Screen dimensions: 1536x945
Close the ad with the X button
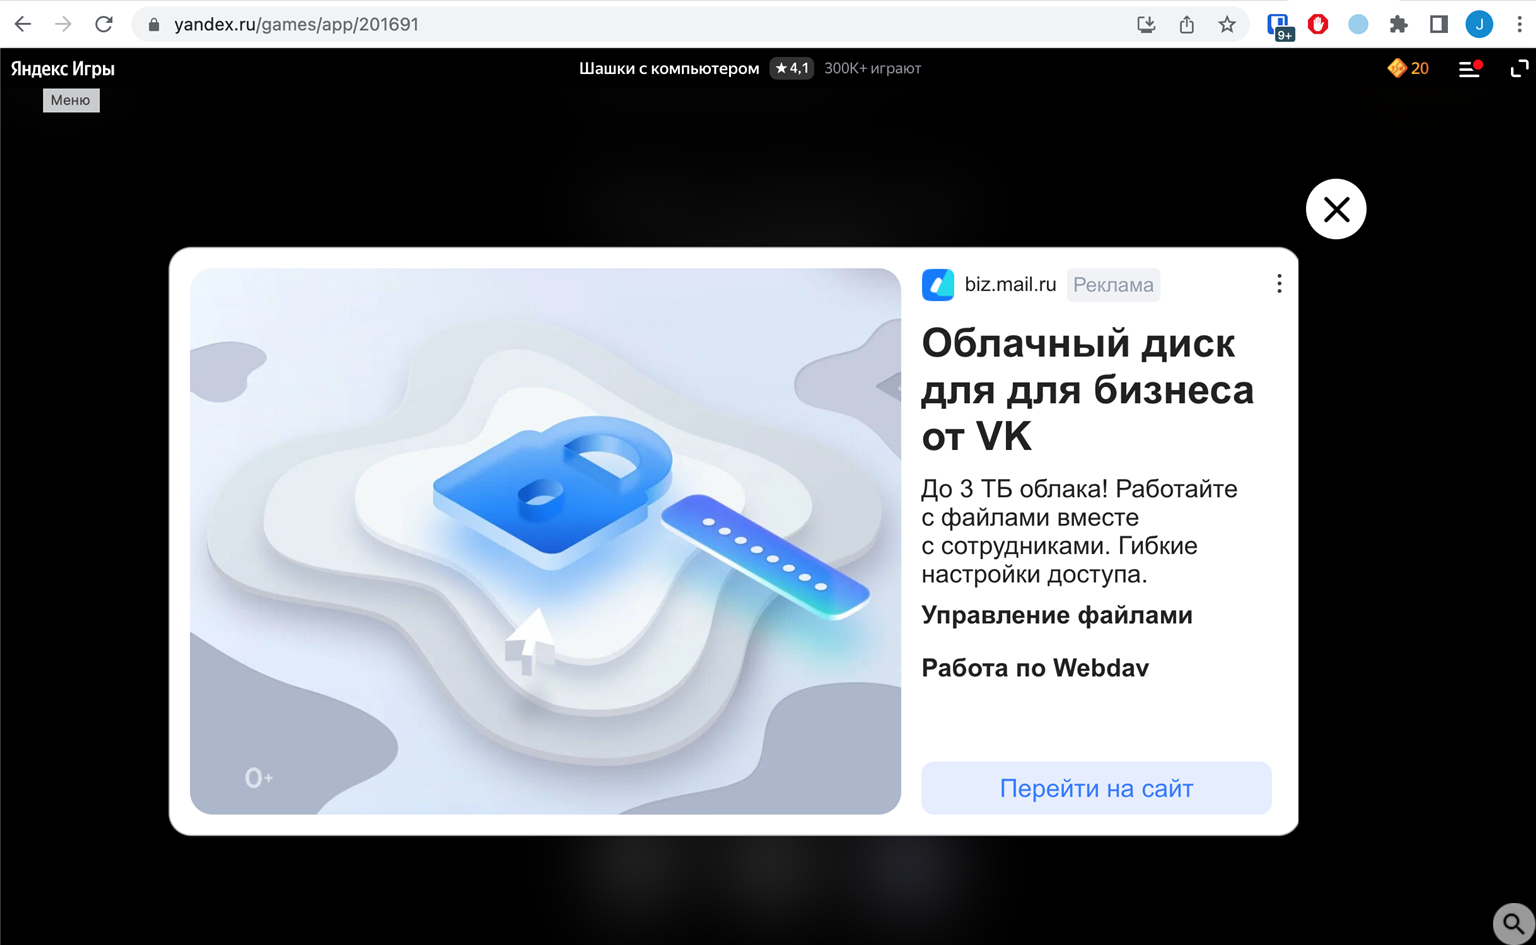tap(1336, 209)
